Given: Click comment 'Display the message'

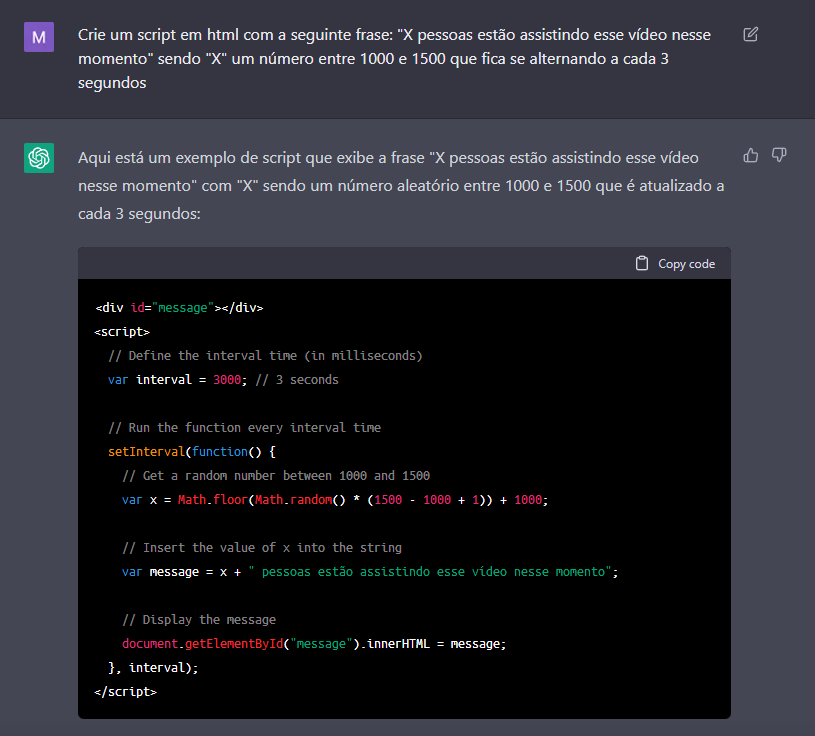Looking at the screenshot, I should coord(199,620).
